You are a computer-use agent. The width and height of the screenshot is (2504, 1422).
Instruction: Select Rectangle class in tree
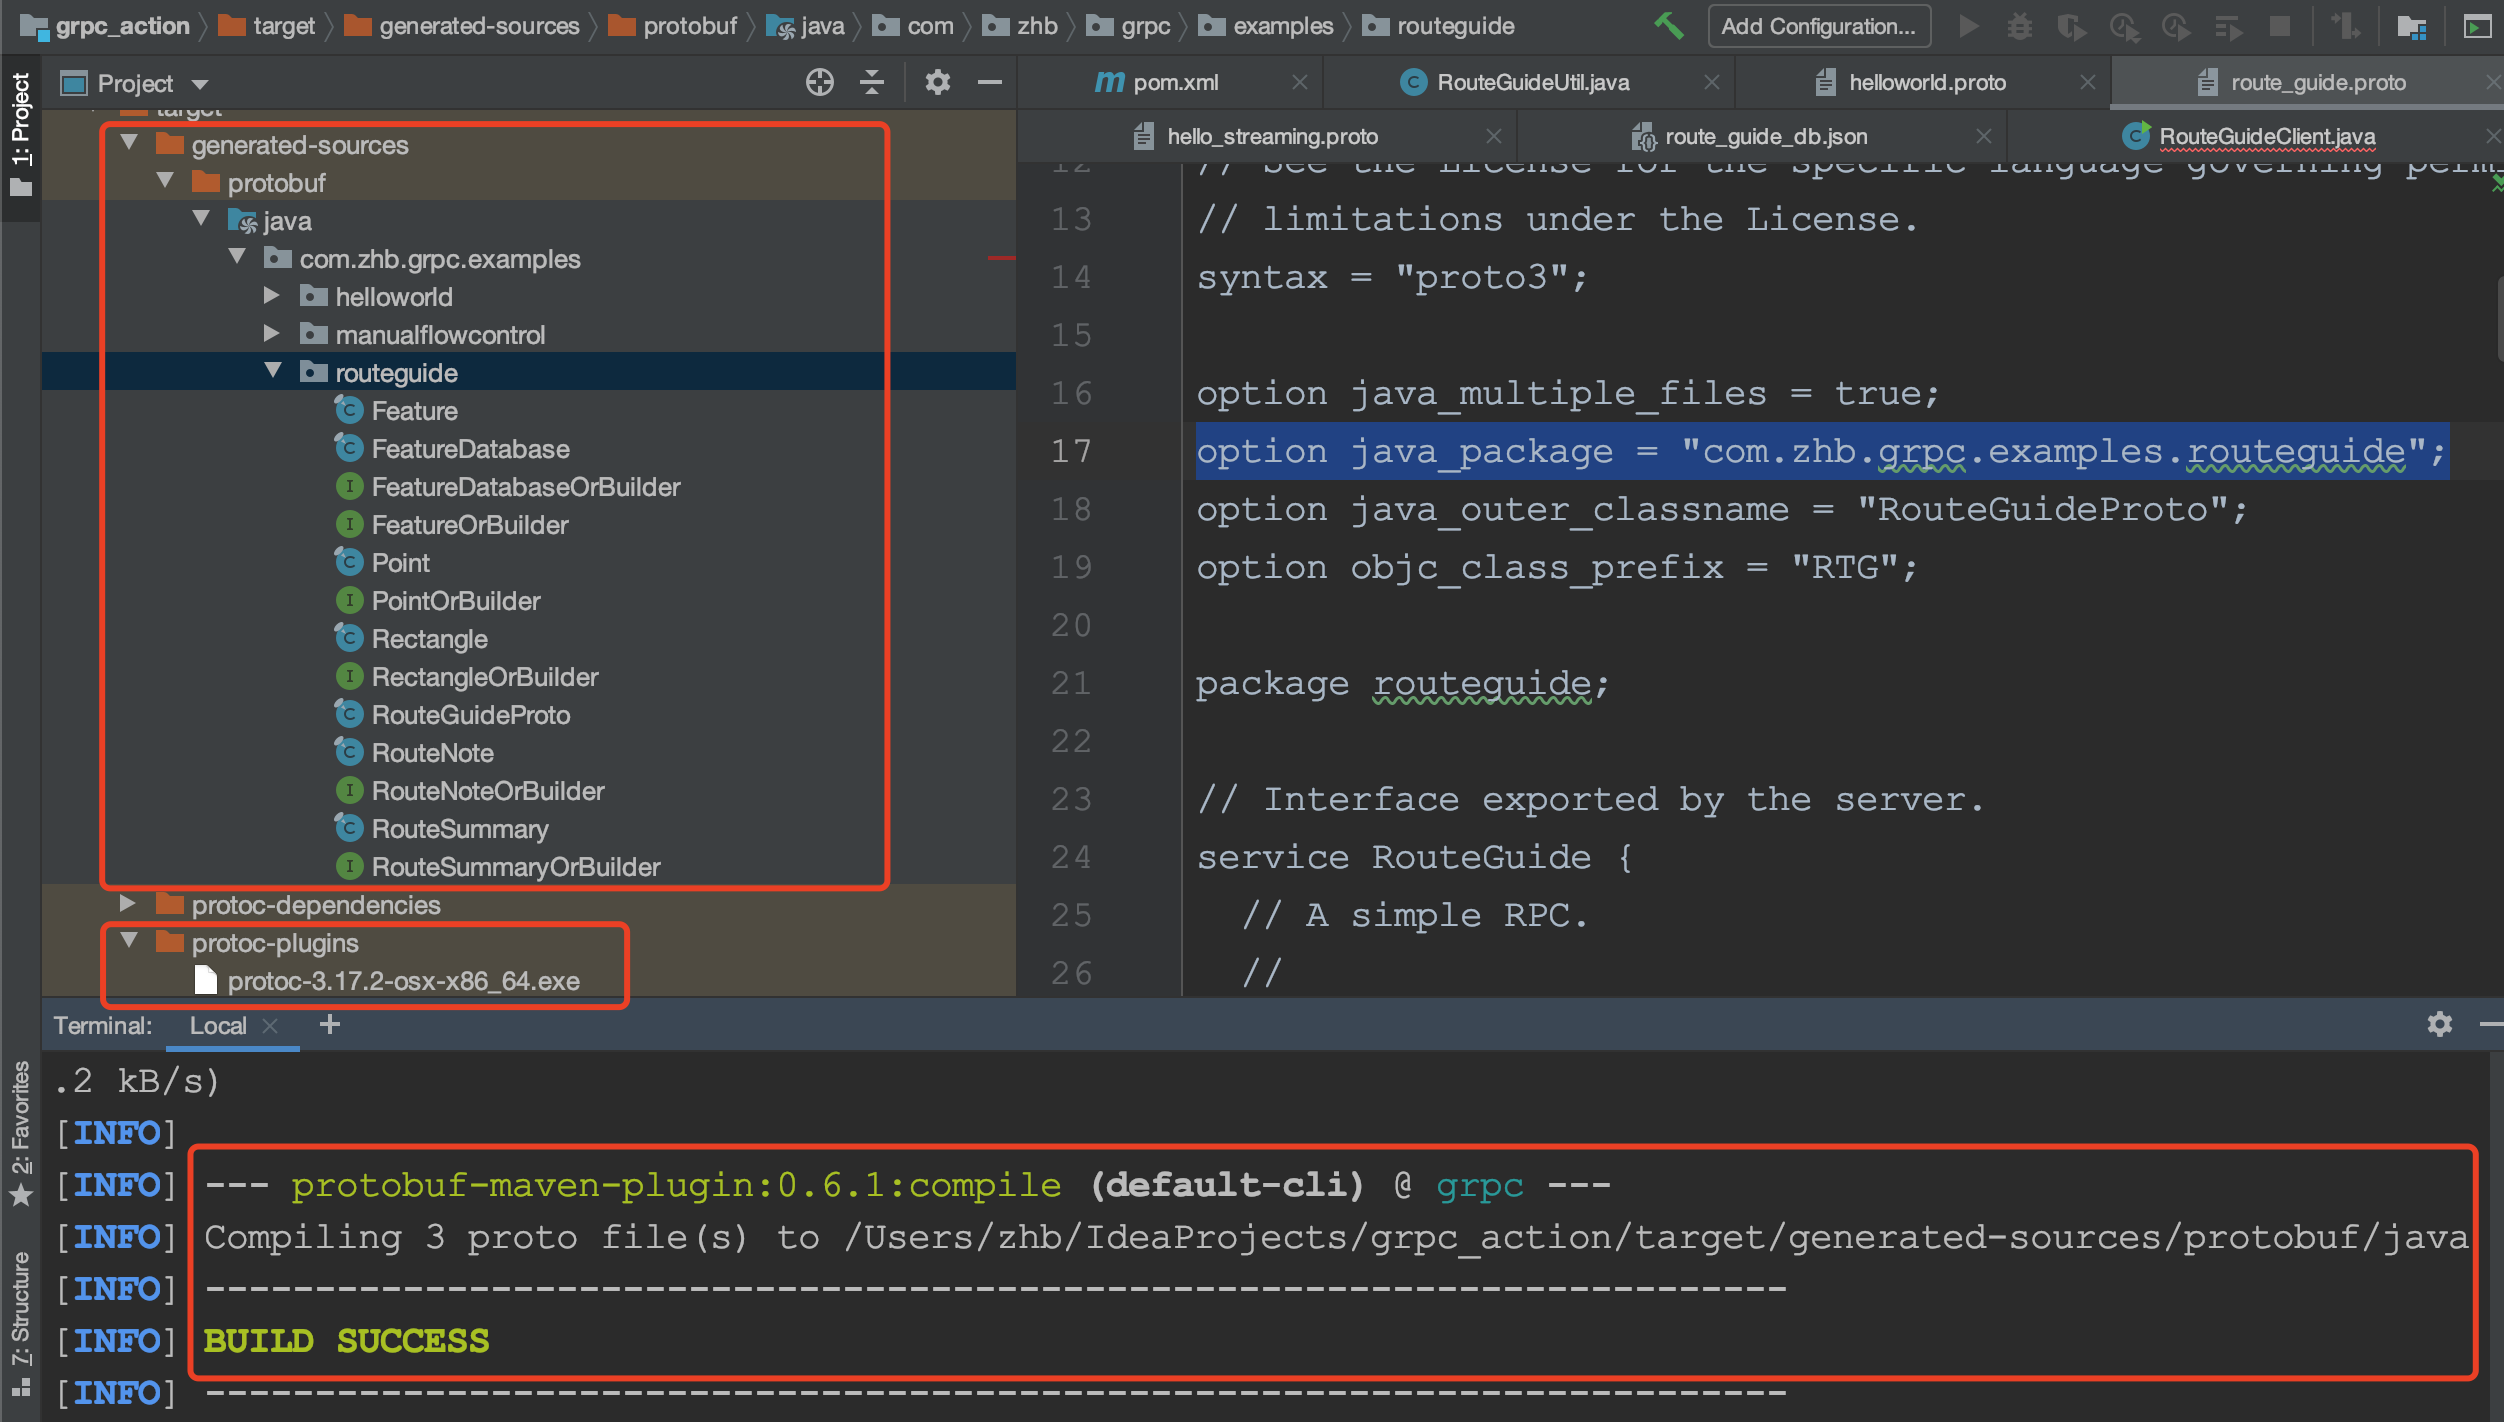click(x=430, y=638)
